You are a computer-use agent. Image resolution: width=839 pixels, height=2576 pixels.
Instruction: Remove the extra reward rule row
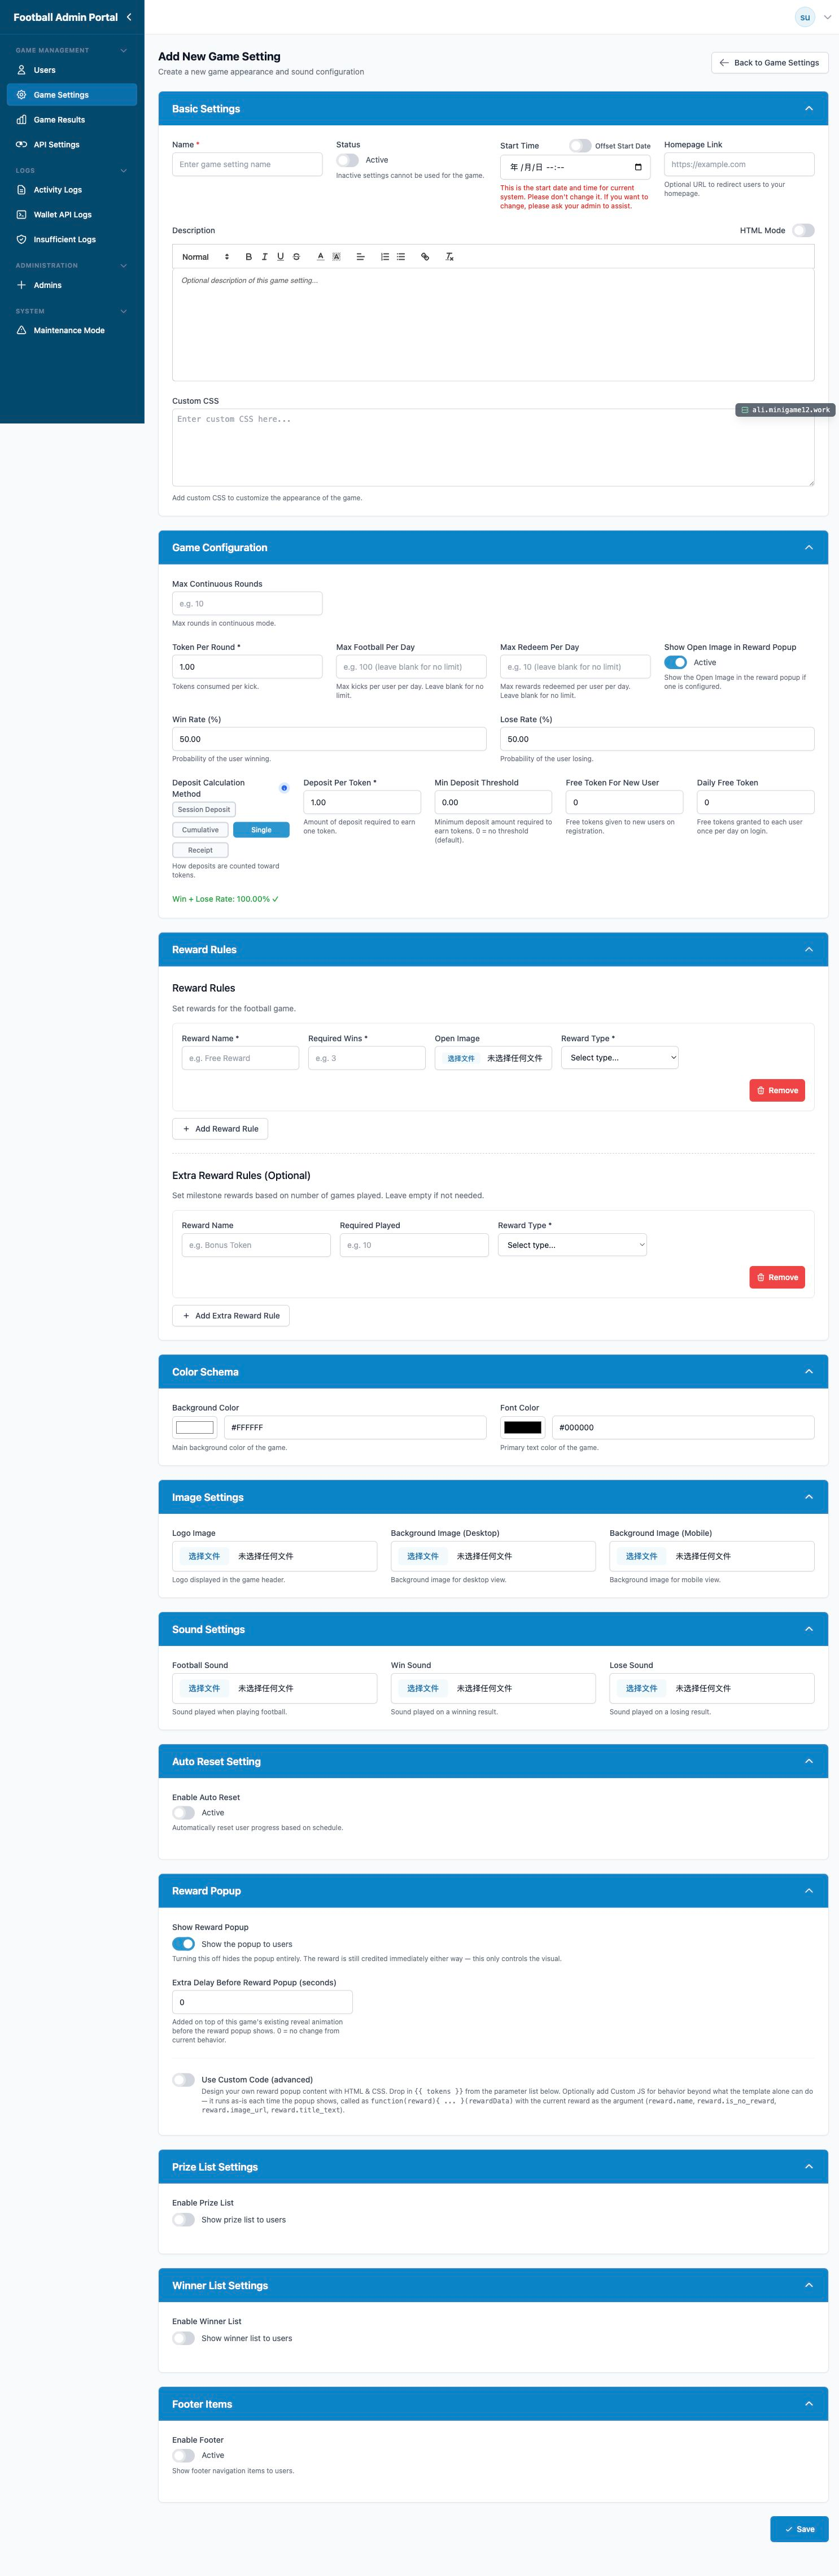(777, 1278)
